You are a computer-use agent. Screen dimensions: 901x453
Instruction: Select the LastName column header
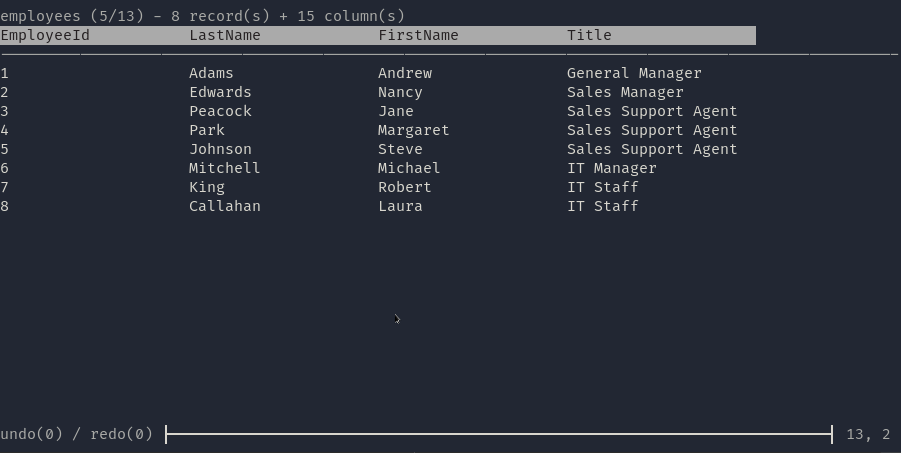point(225,36)
